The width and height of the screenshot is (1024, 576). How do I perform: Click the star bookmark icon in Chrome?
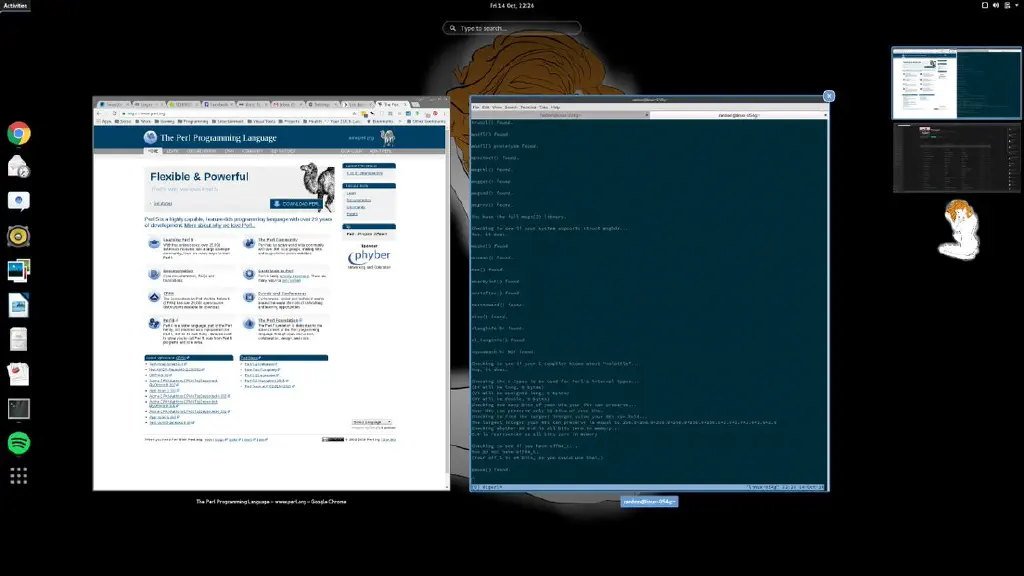355,113
